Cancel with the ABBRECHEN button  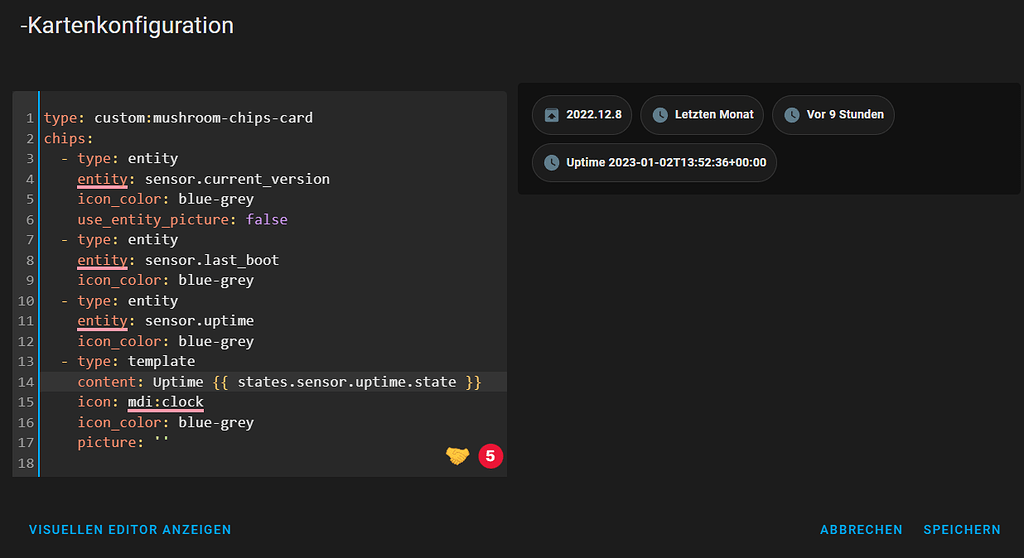861,530
